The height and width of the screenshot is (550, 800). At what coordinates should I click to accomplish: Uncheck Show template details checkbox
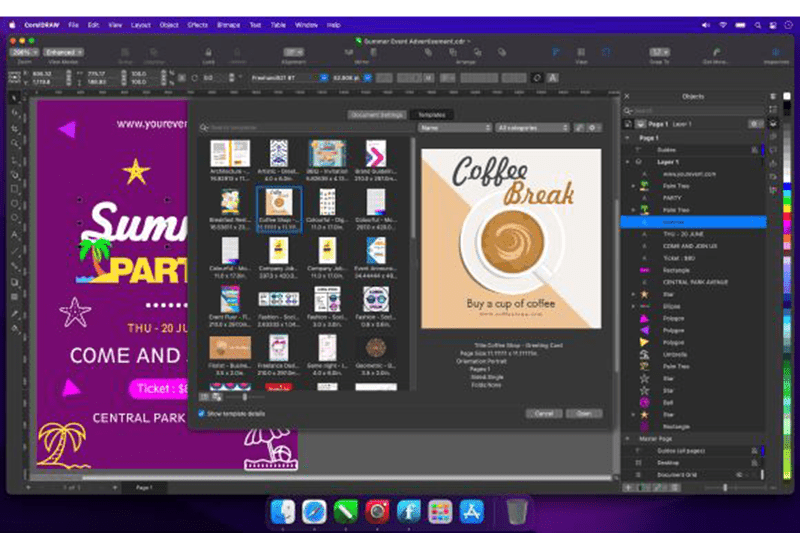pos(202,413)
